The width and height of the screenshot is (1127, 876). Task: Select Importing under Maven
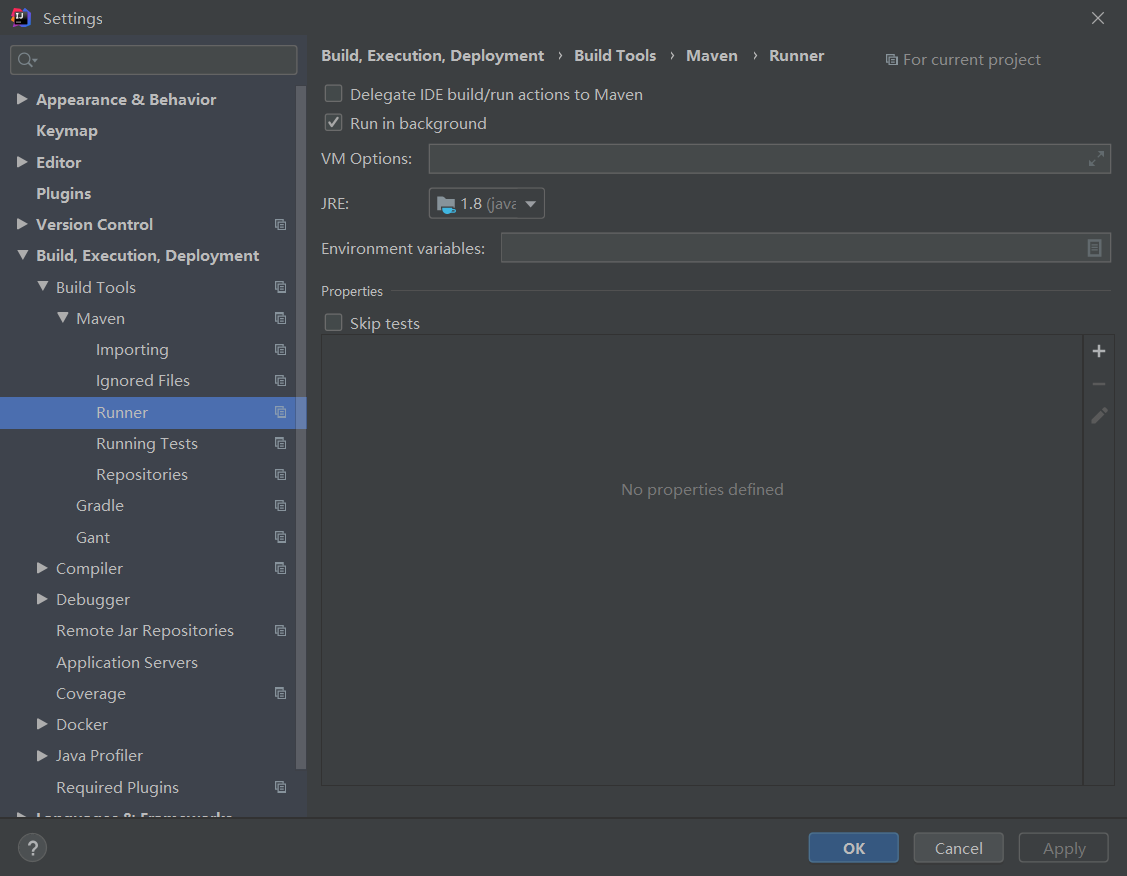(x=132, y=350)
